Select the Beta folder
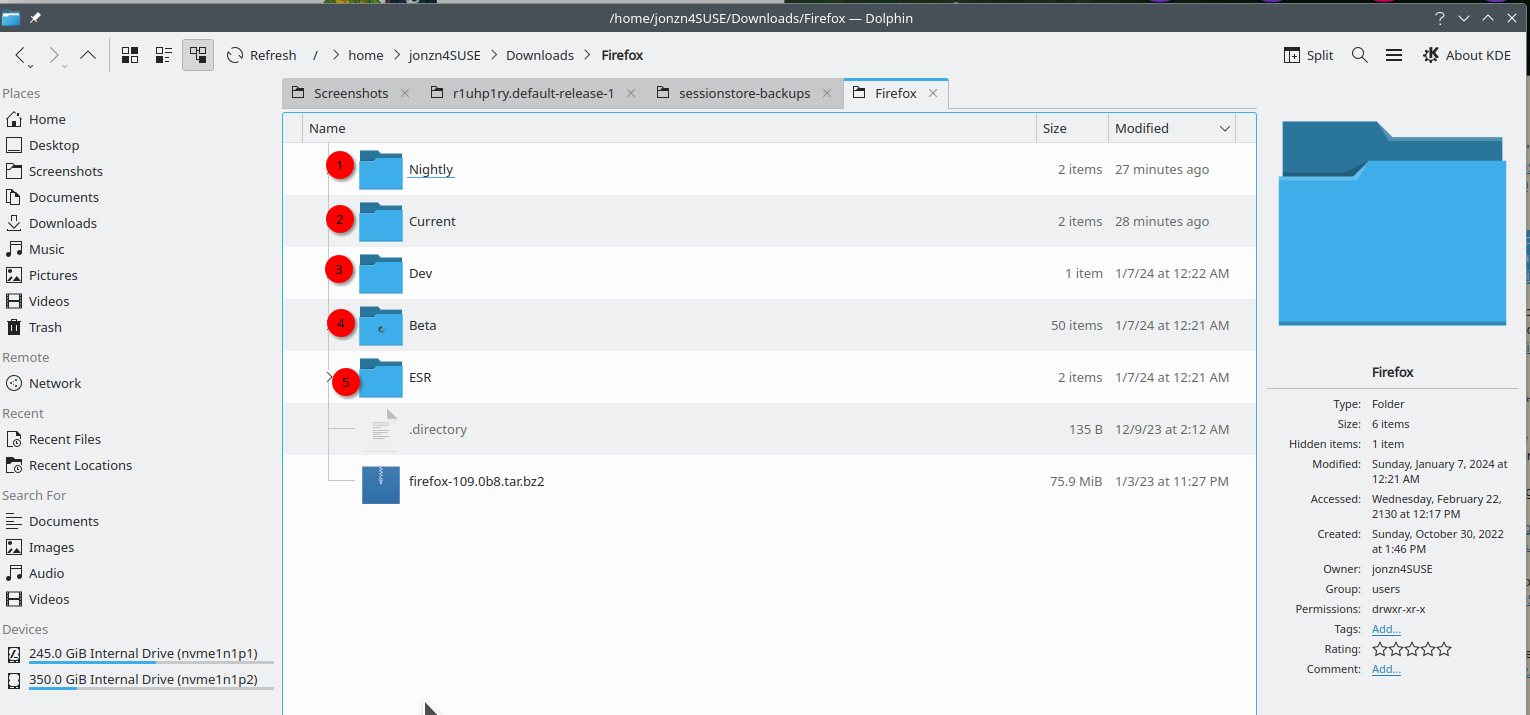Viewport: 1530px width, 715px height. (422, 325)
